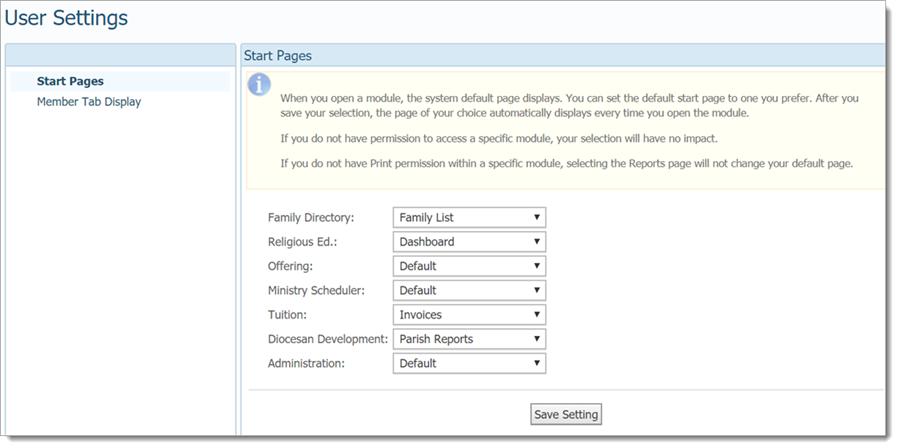Select Start Pages in the sidebar
The image size is (898, 448).
[70, 81]
